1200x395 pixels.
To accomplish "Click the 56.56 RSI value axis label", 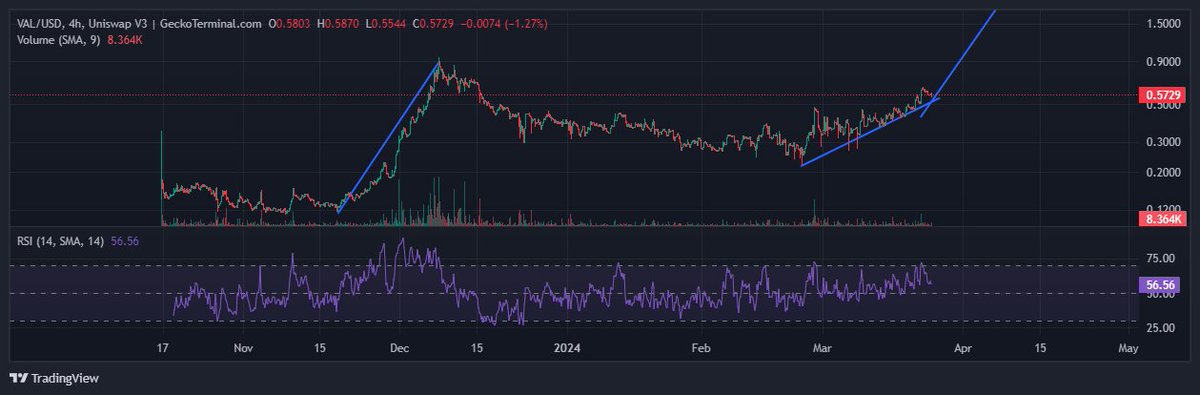I will click(1160, 285).
